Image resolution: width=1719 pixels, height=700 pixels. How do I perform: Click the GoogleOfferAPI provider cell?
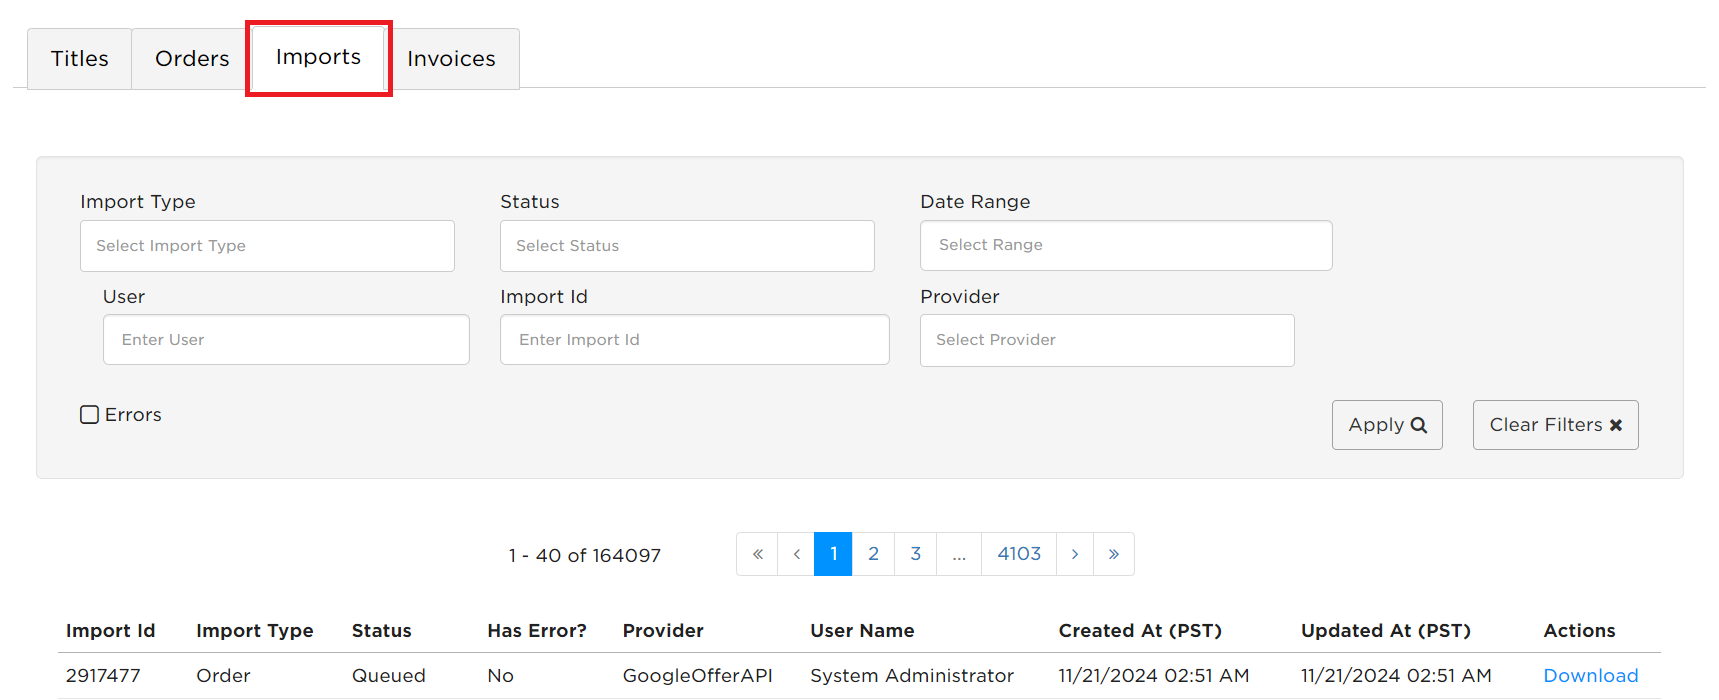pos(697,676)
